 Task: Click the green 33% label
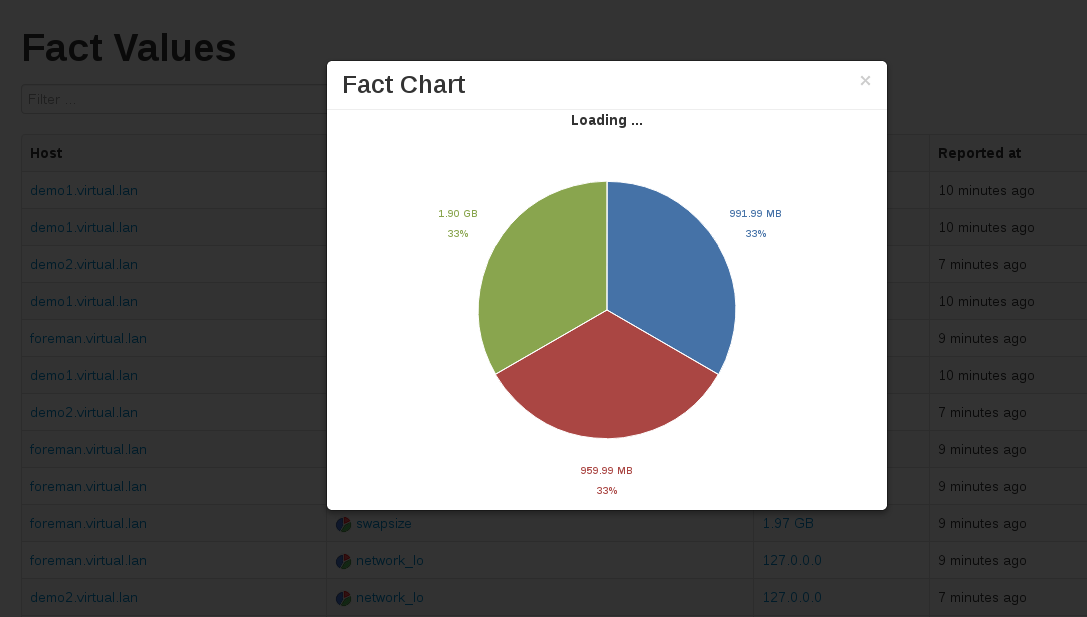(x=458, y=234)
